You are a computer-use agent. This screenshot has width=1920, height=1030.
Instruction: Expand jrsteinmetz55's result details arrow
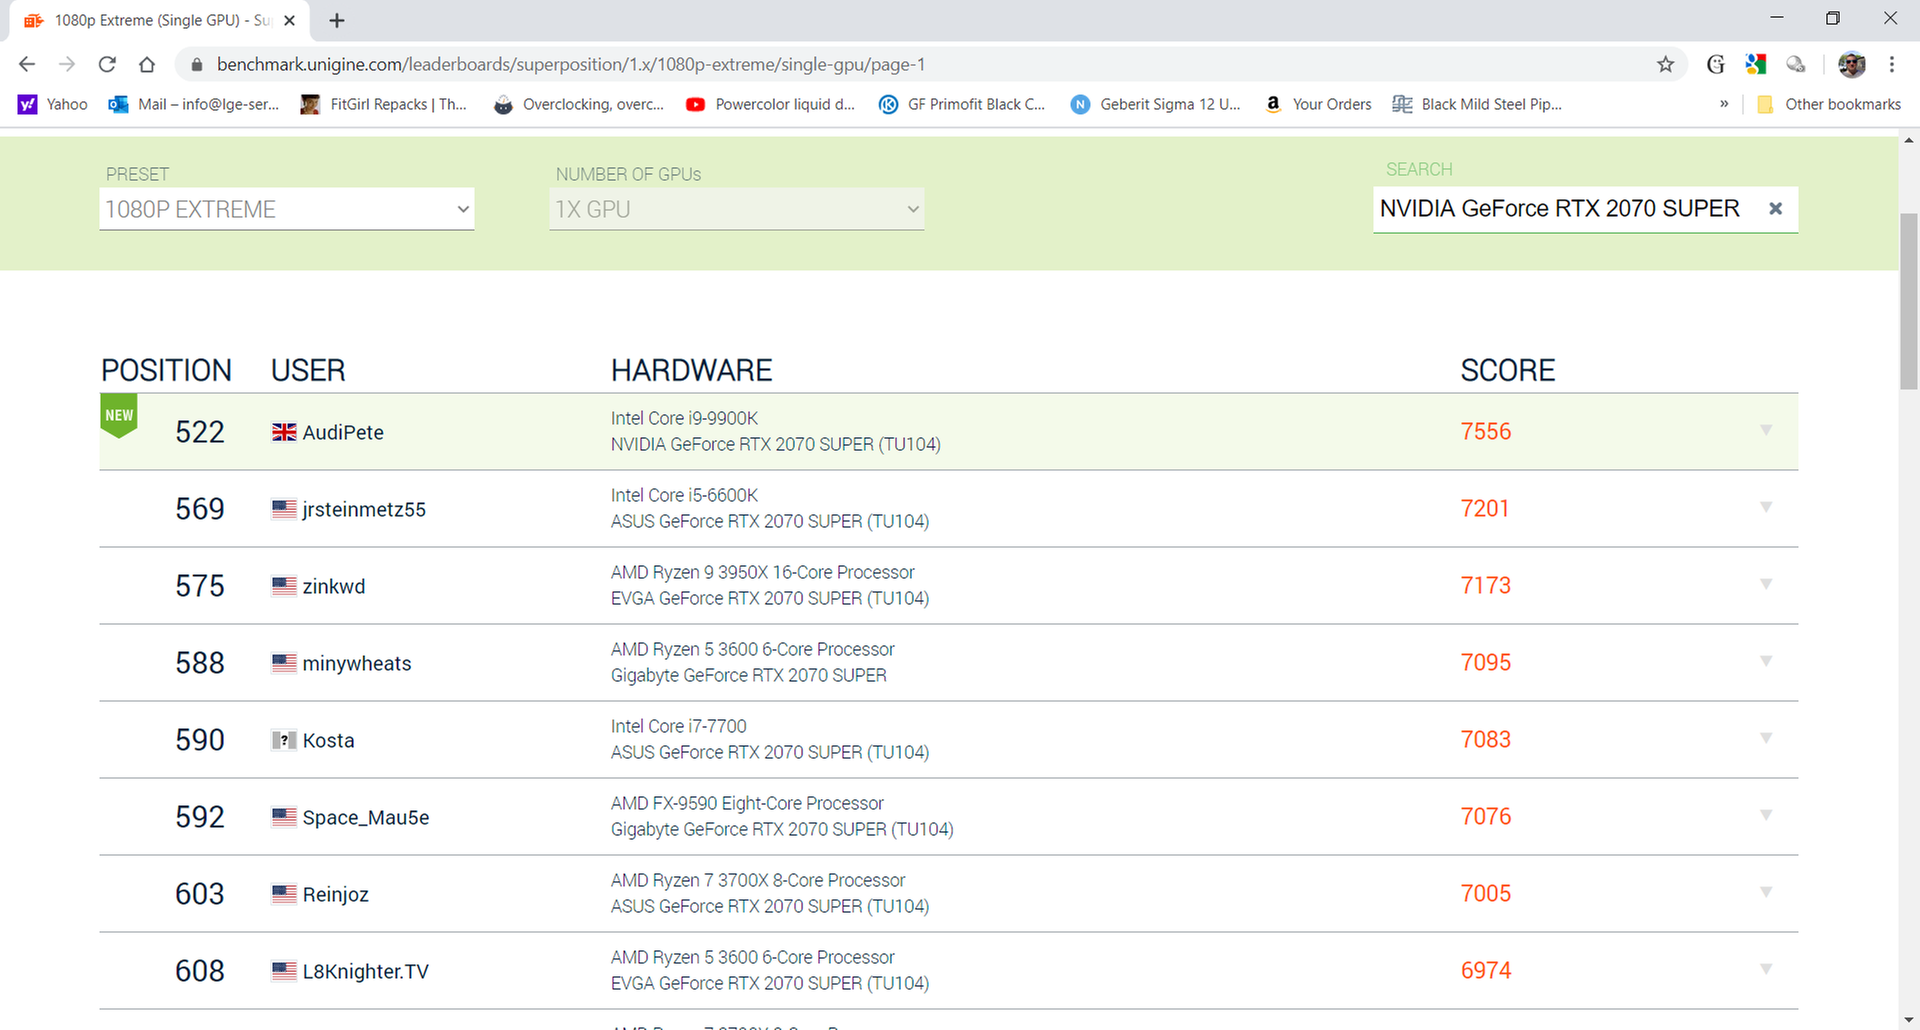coord(1766,507)
